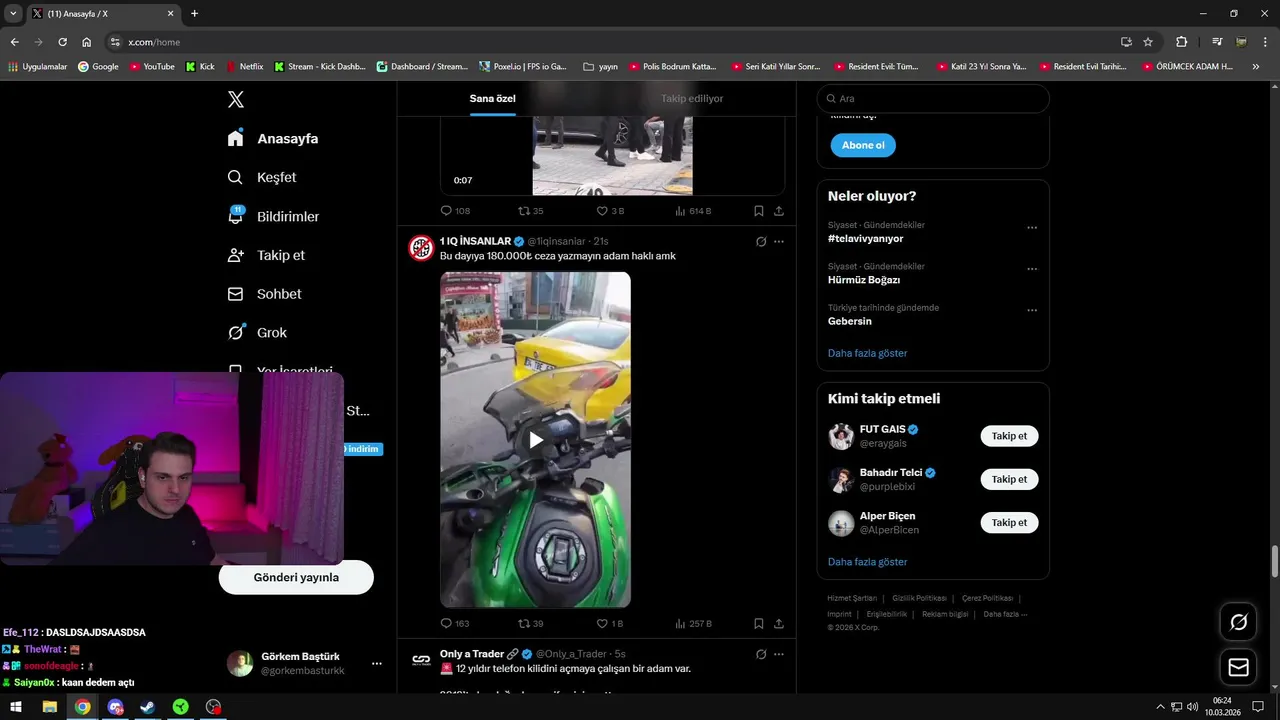1280x720 pixels.
Task: Click the x.com/home address bar
Action: (x=610, y=42)
